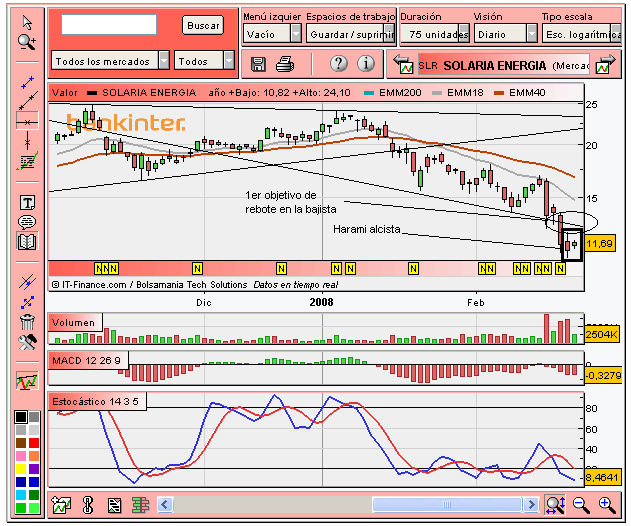Pick the regression channel tool
The width and height of the screenshot is (631, 526).
click(27, 162)
